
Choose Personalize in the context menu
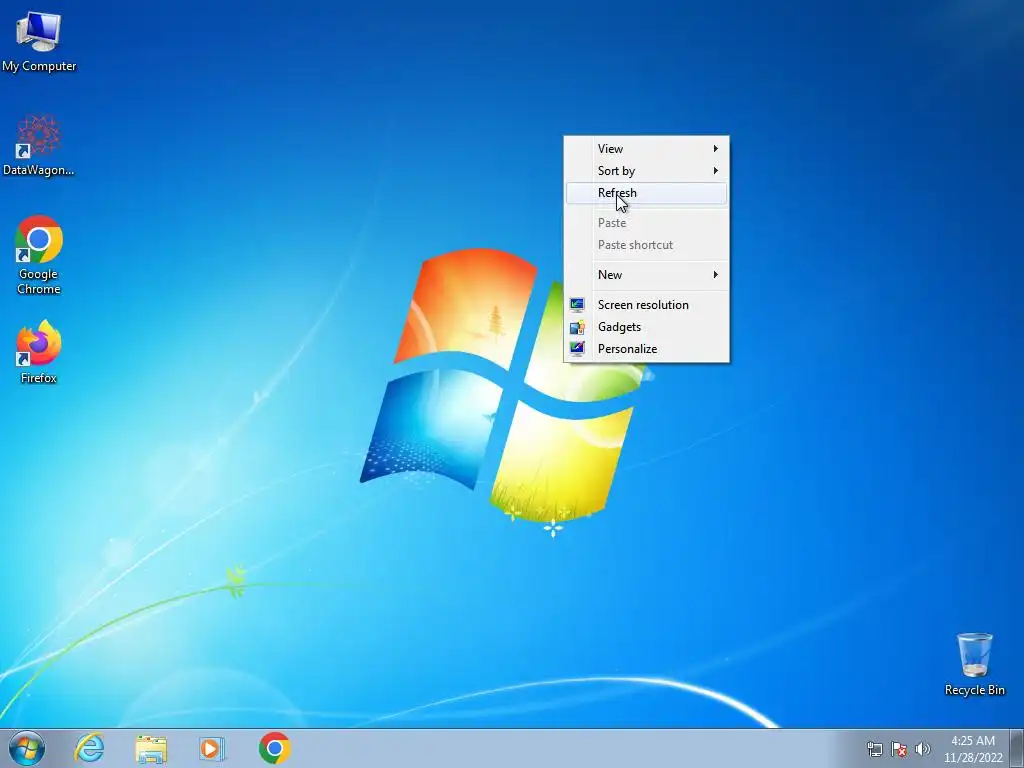click(x=647, y=349)
